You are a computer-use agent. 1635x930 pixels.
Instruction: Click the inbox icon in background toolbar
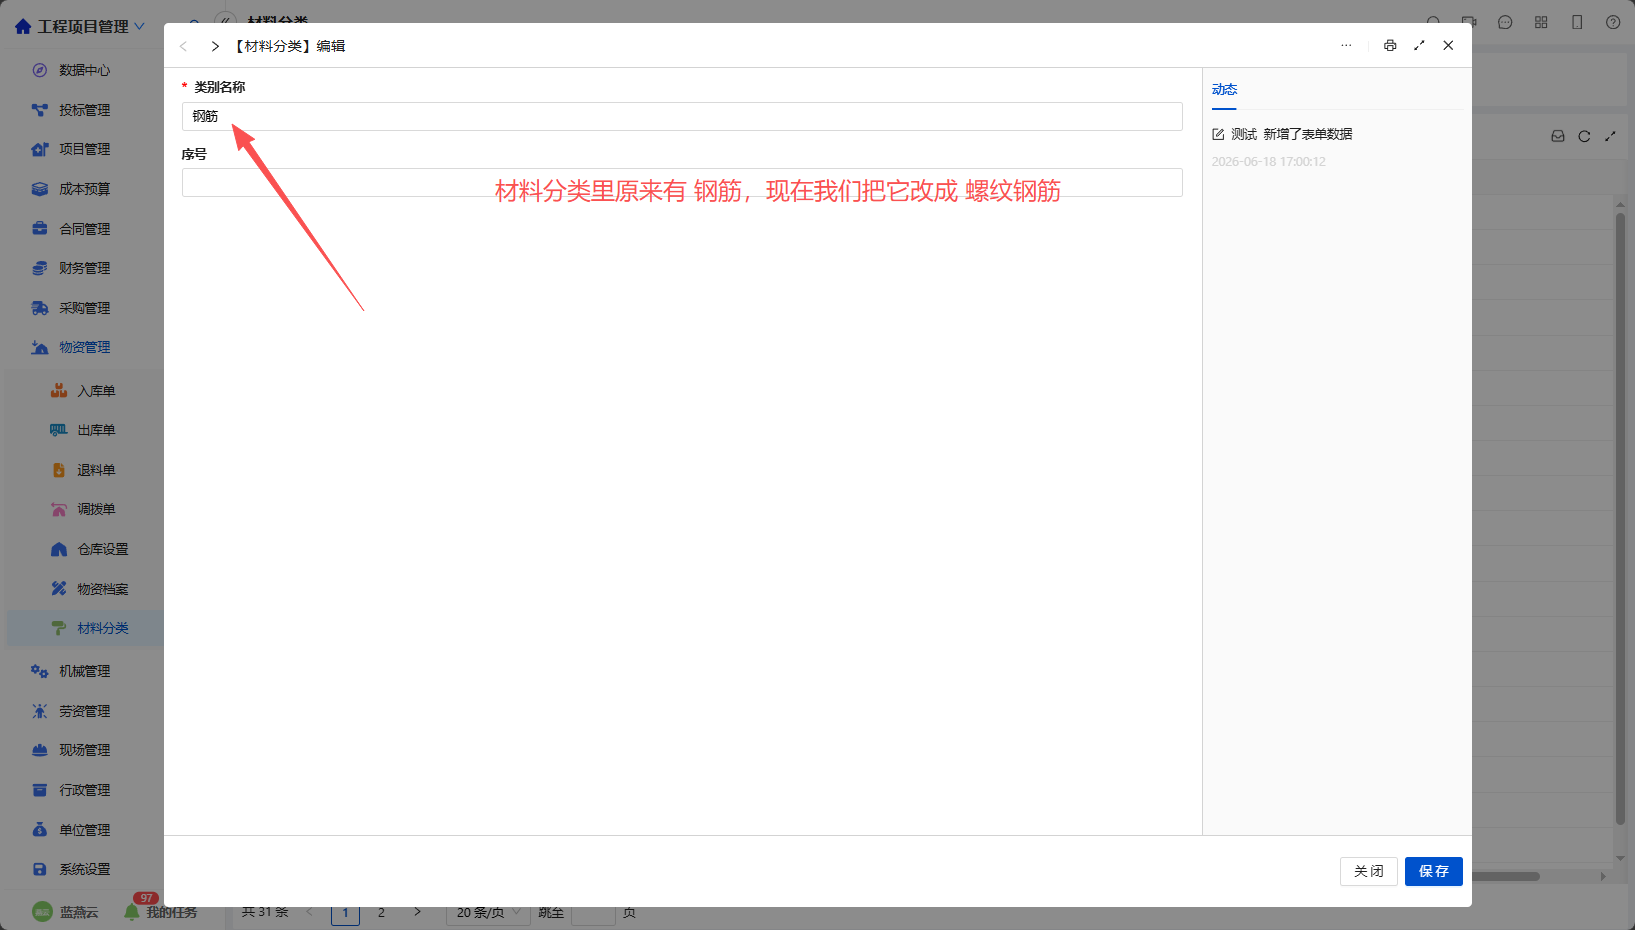pyautogui.click(x=1558, y=136)
